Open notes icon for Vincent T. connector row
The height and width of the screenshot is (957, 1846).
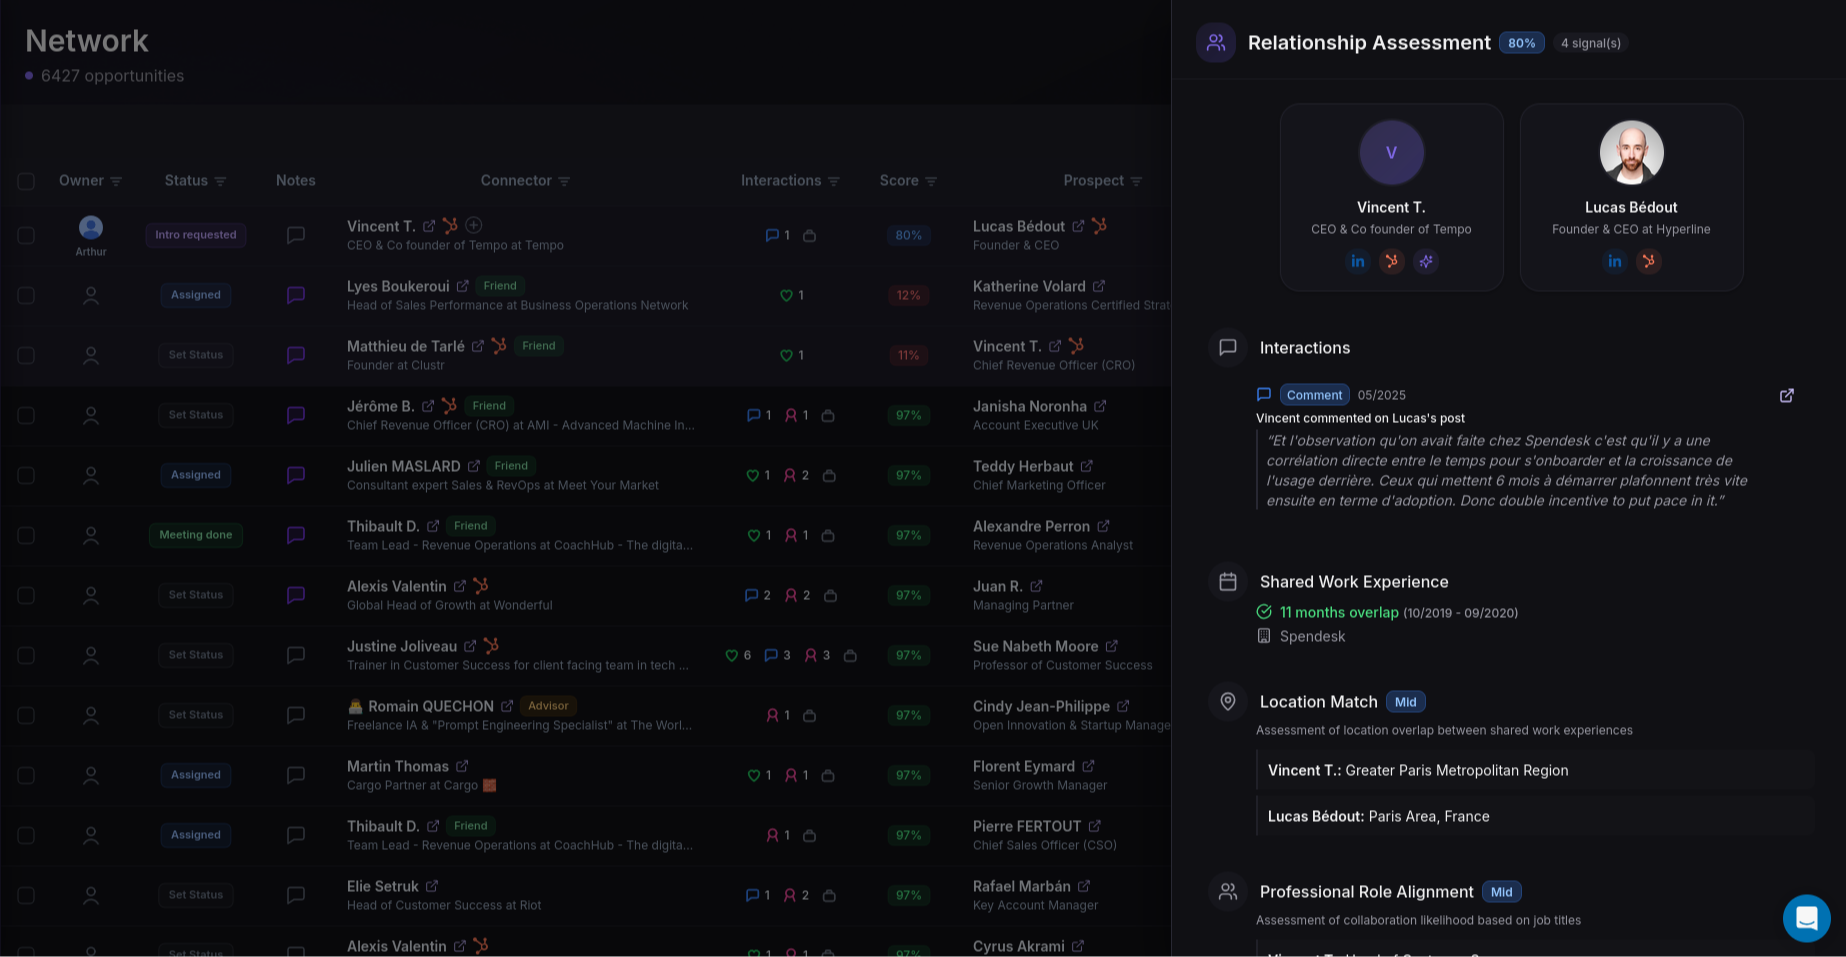[x=295, y=235]
